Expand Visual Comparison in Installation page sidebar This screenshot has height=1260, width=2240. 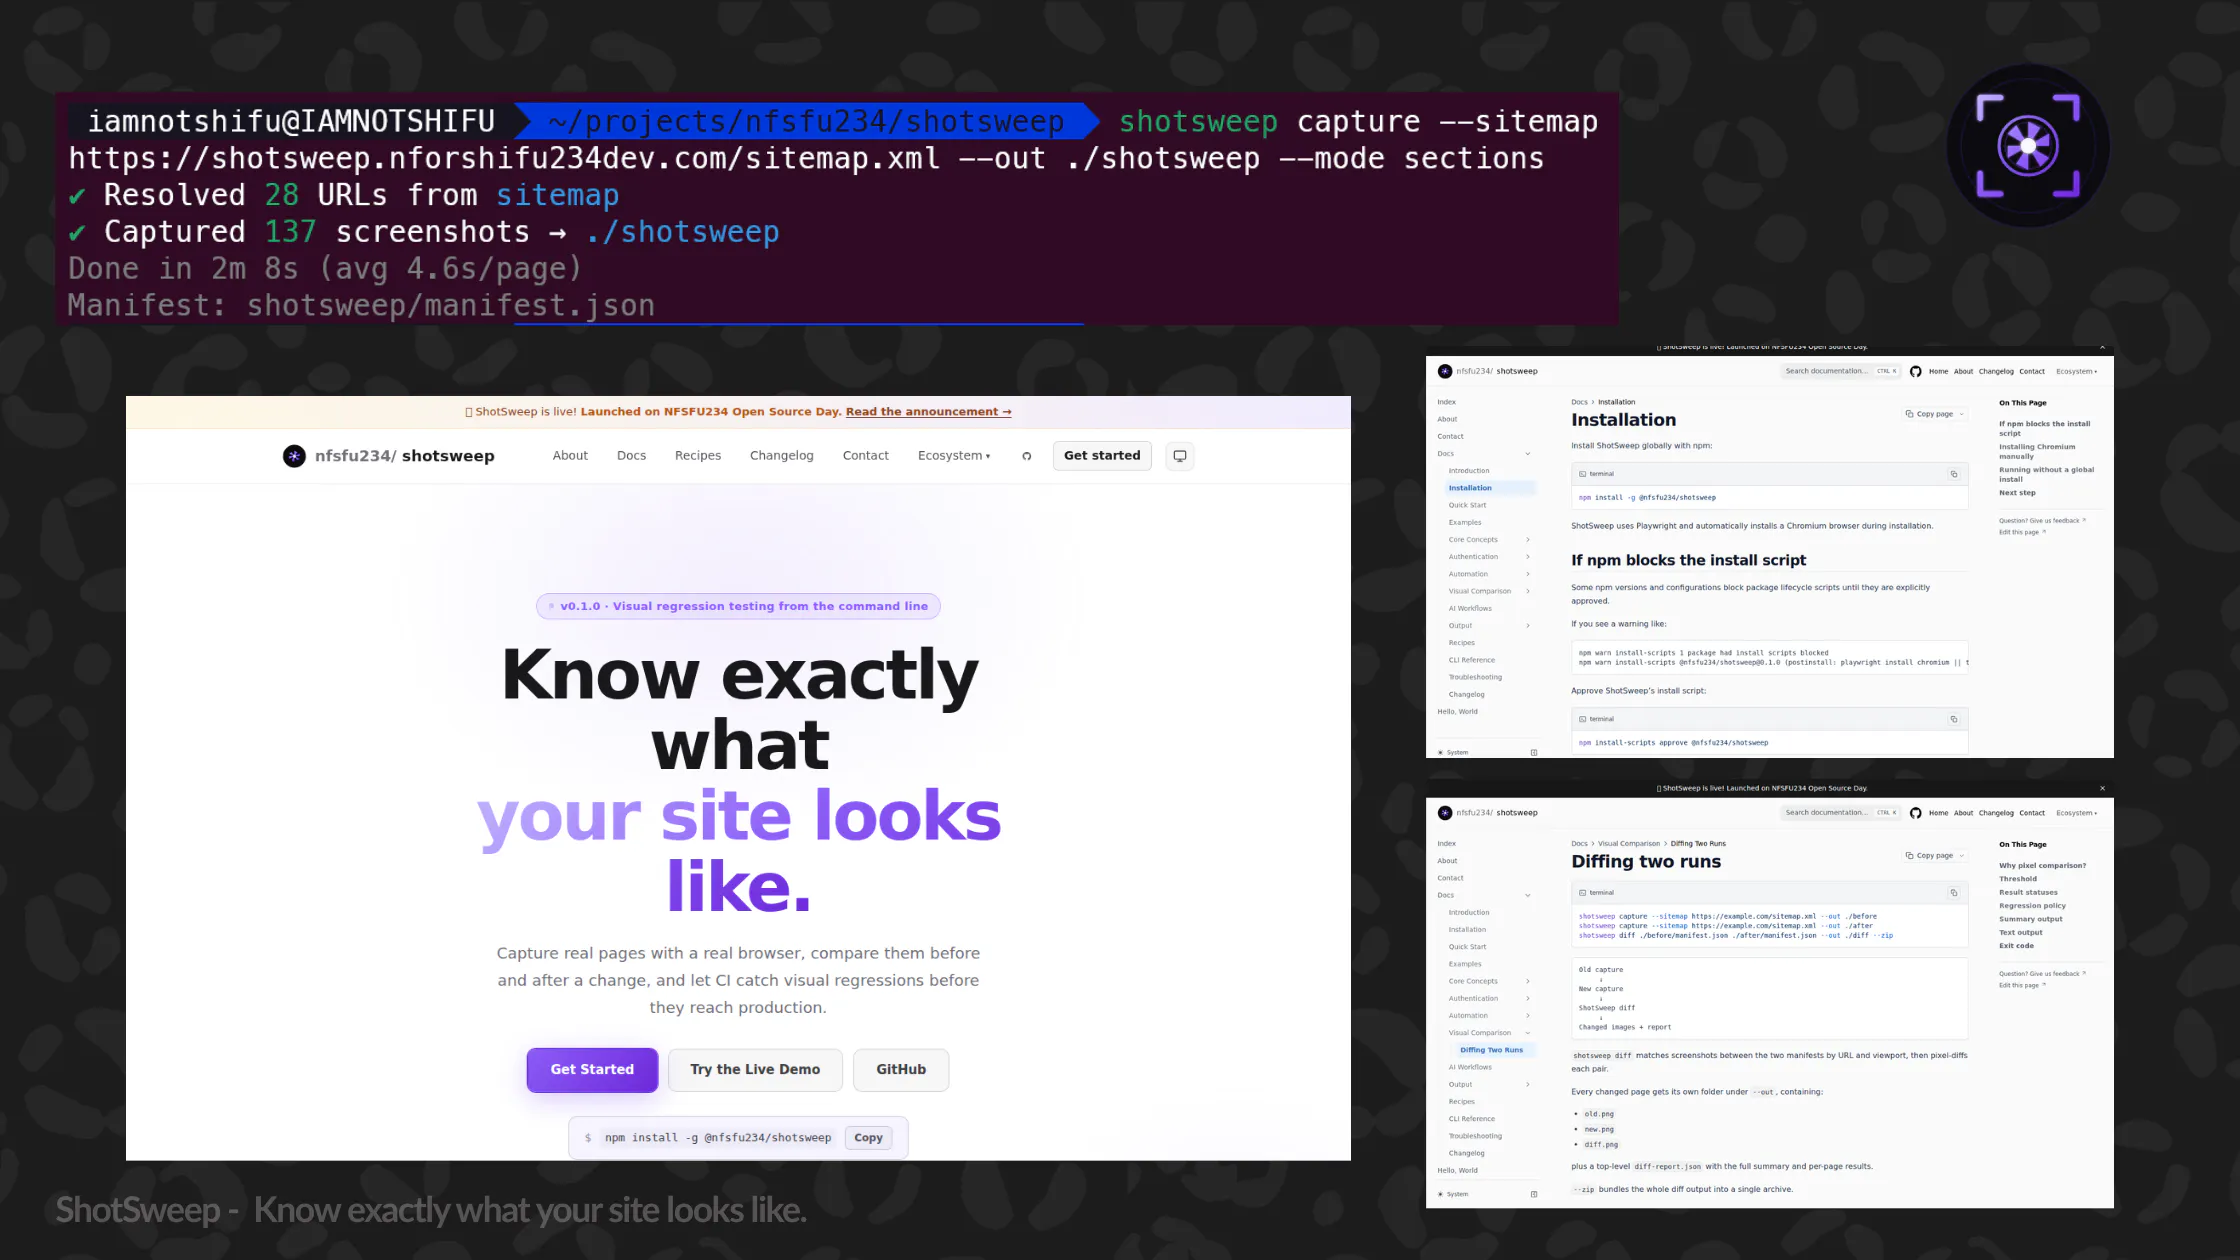(1527, 591)
